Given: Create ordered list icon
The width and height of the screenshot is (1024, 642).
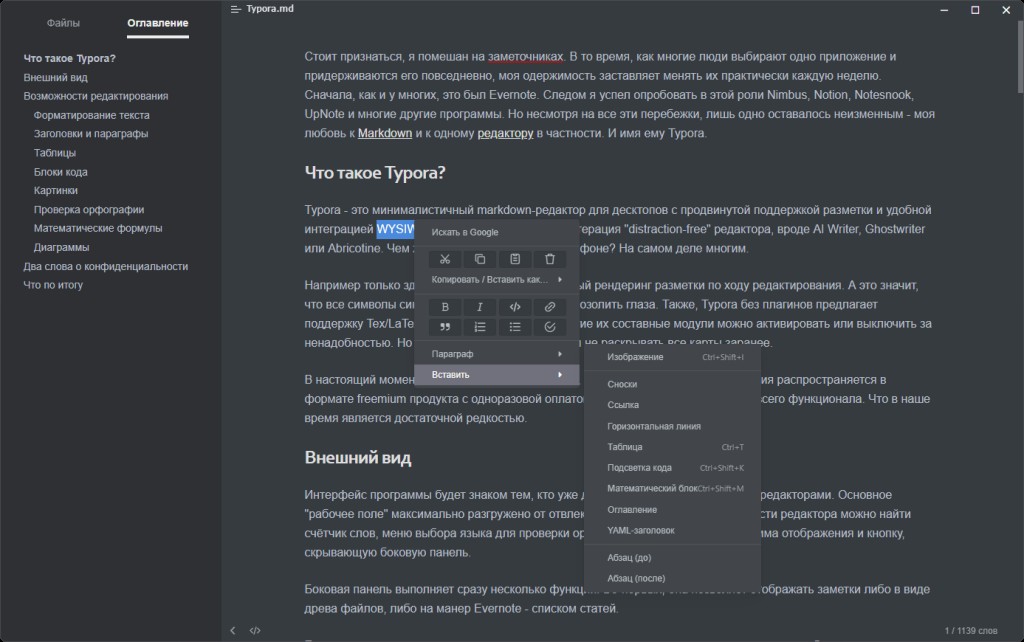Looking at the screenshot, I should tap(480, 327).
